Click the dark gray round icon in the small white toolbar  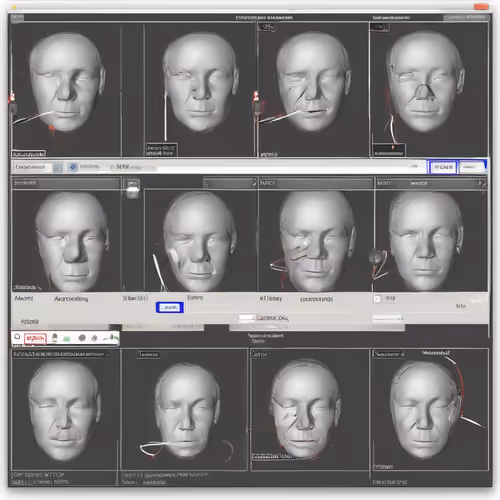82,338
